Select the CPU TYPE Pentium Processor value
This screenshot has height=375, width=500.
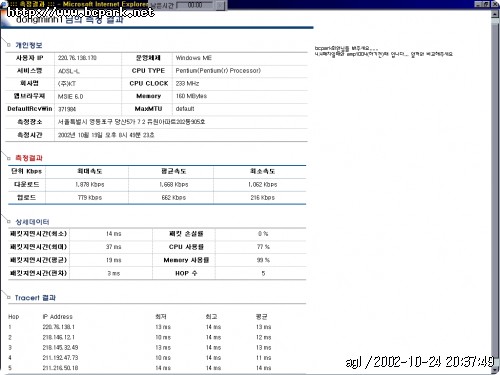[x=218, y=71]
